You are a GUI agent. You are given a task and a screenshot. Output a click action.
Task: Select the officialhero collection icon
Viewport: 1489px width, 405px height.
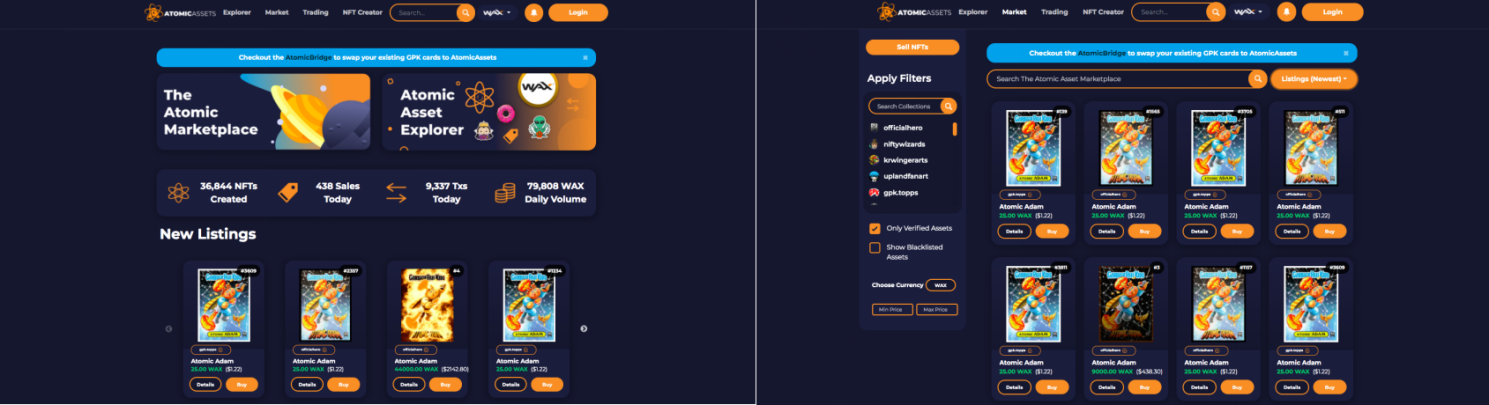[x=874, y=128]
